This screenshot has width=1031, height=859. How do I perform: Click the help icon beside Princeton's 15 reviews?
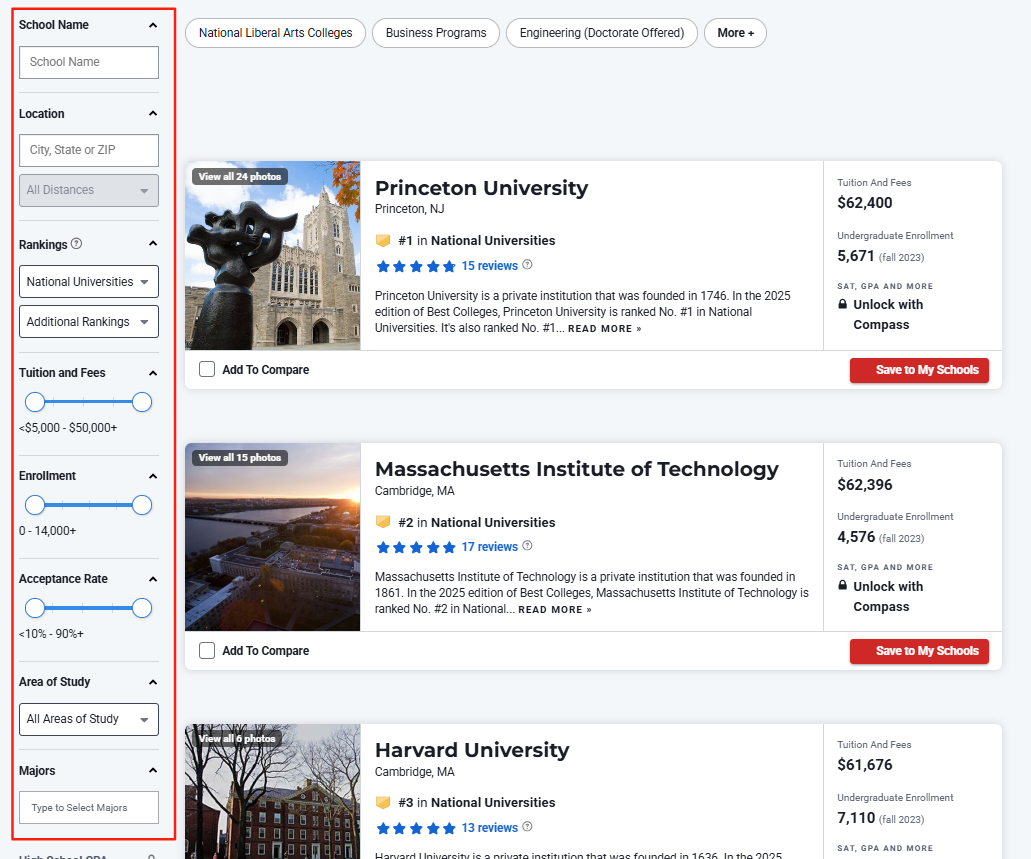pos(527,265)
